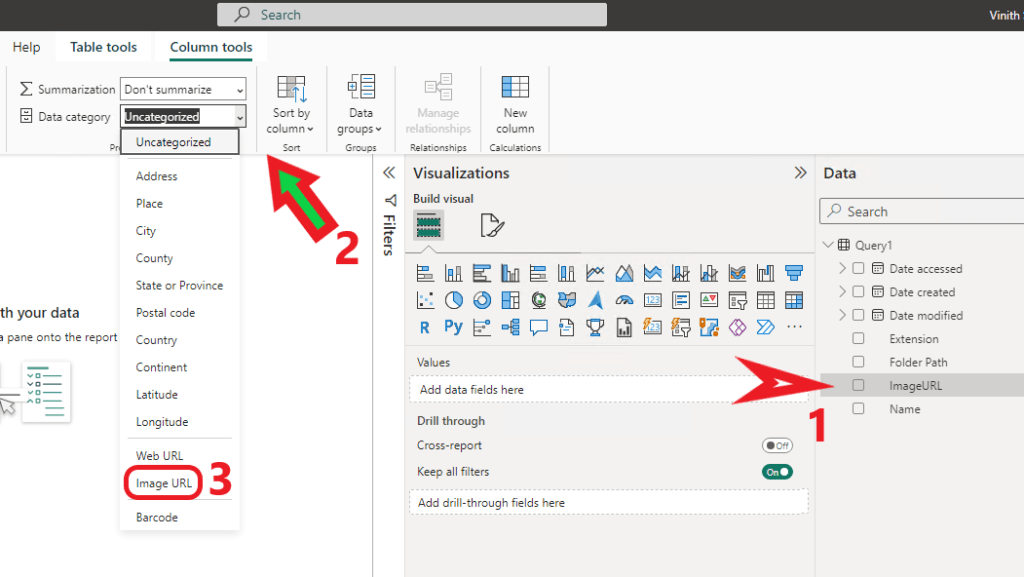Select the line chart visual
Image resolution: width=1024 pixels, height=577 pixels.
(x=595, y=273)
